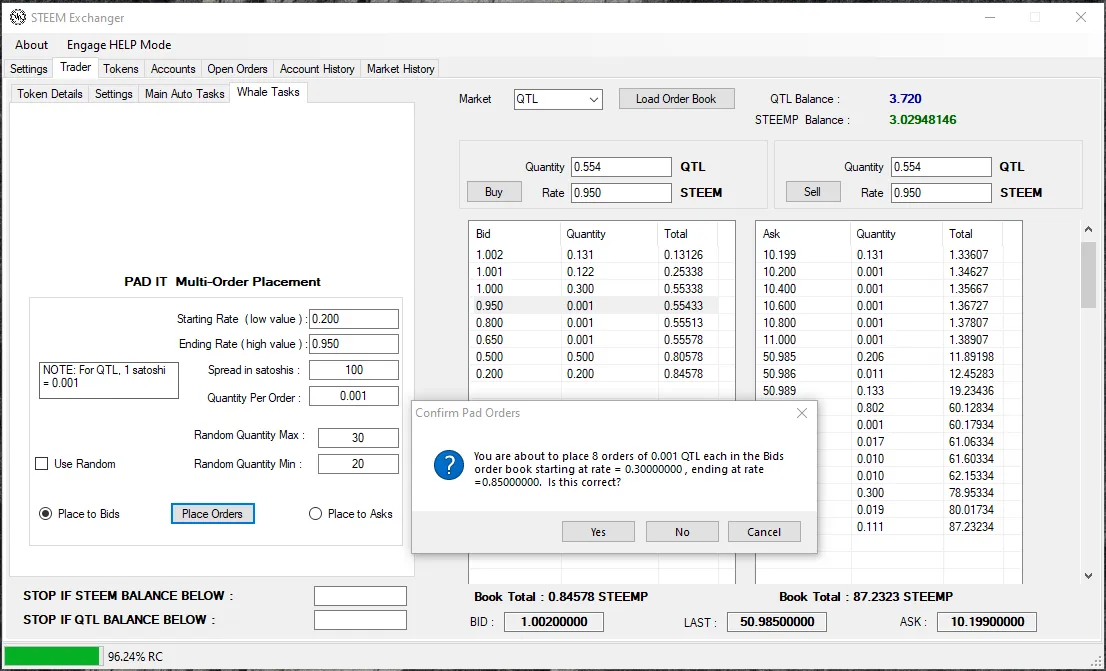The width and height of the screenshot is (1106, 671).
Task: Click the Stop If QTL Balance Below field
Action: coord(360,620)
